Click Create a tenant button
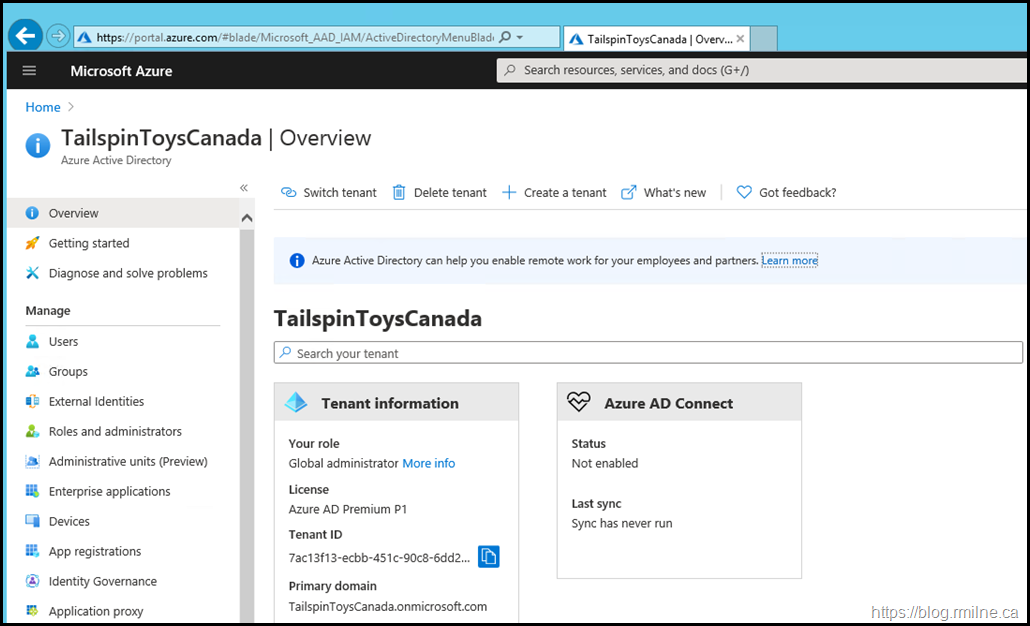Image resolution: width=1030 pixels, height=626 pixels. 554,193
